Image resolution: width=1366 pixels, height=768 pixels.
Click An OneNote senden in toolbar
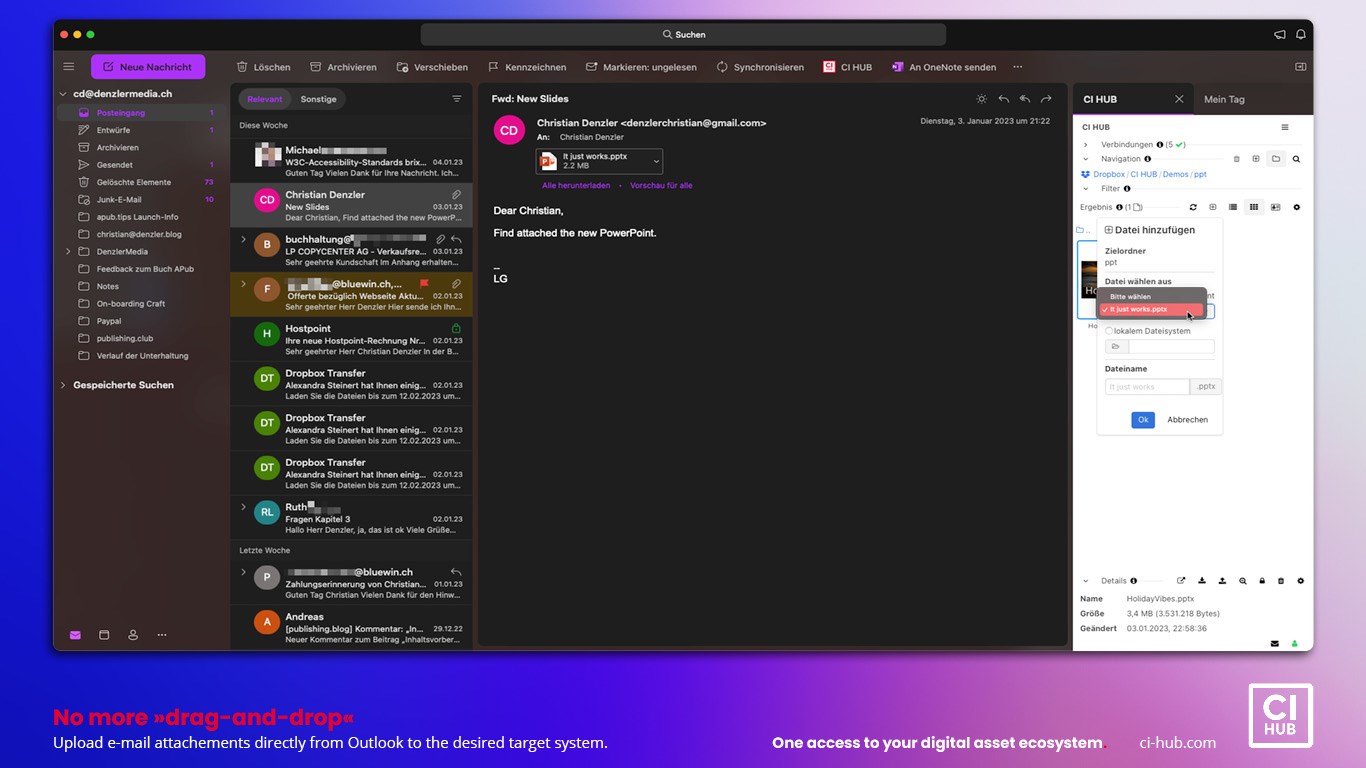point(944,67)
